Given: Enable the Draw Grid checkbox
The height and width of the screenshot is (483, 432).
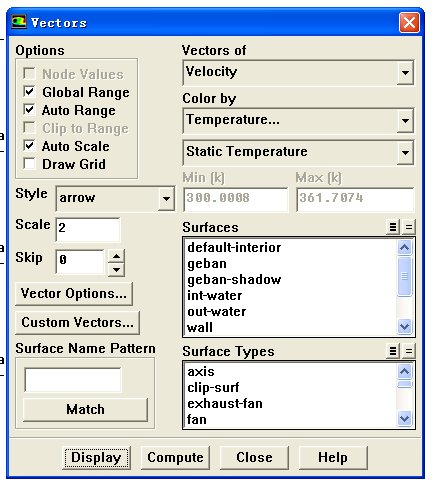Looking at the screenshot, I should (29, 164).
